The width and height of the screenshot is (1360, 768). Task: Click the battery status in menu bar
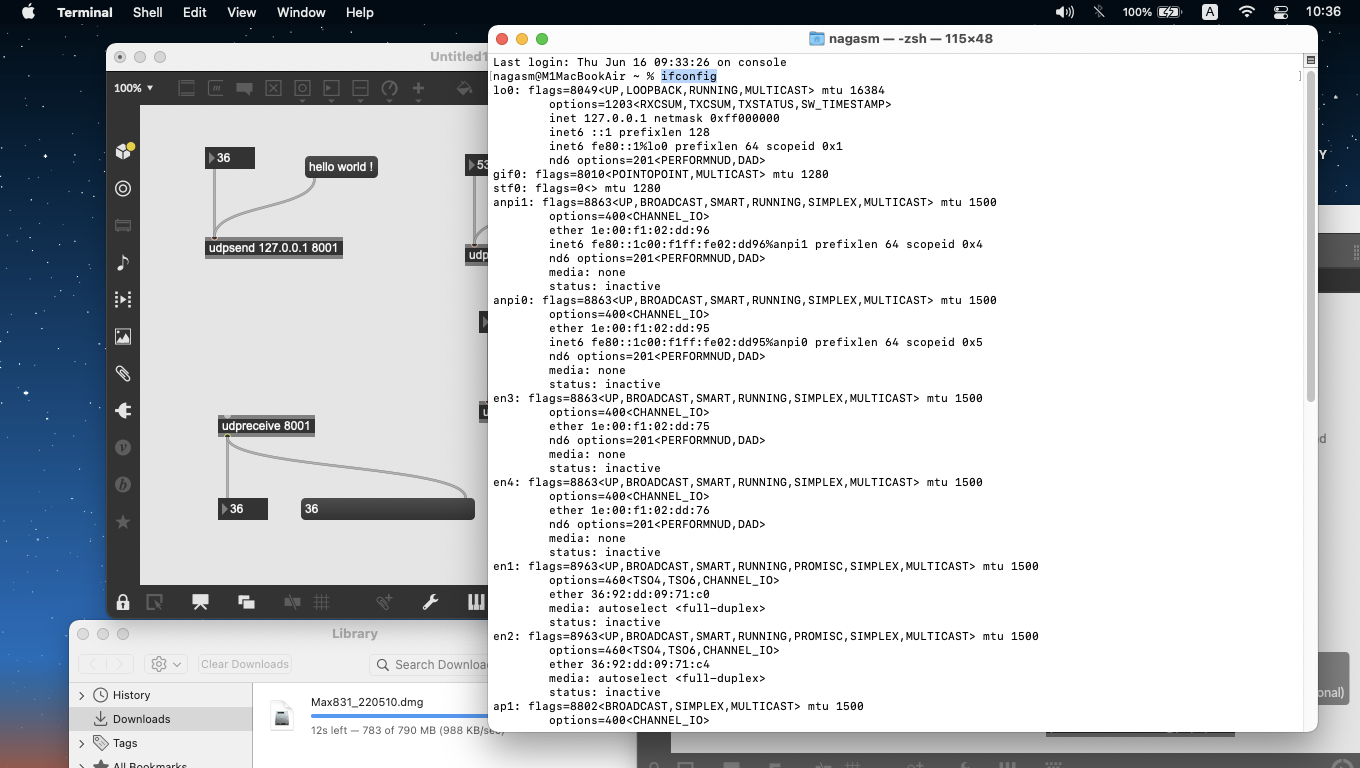[1151, 12]
